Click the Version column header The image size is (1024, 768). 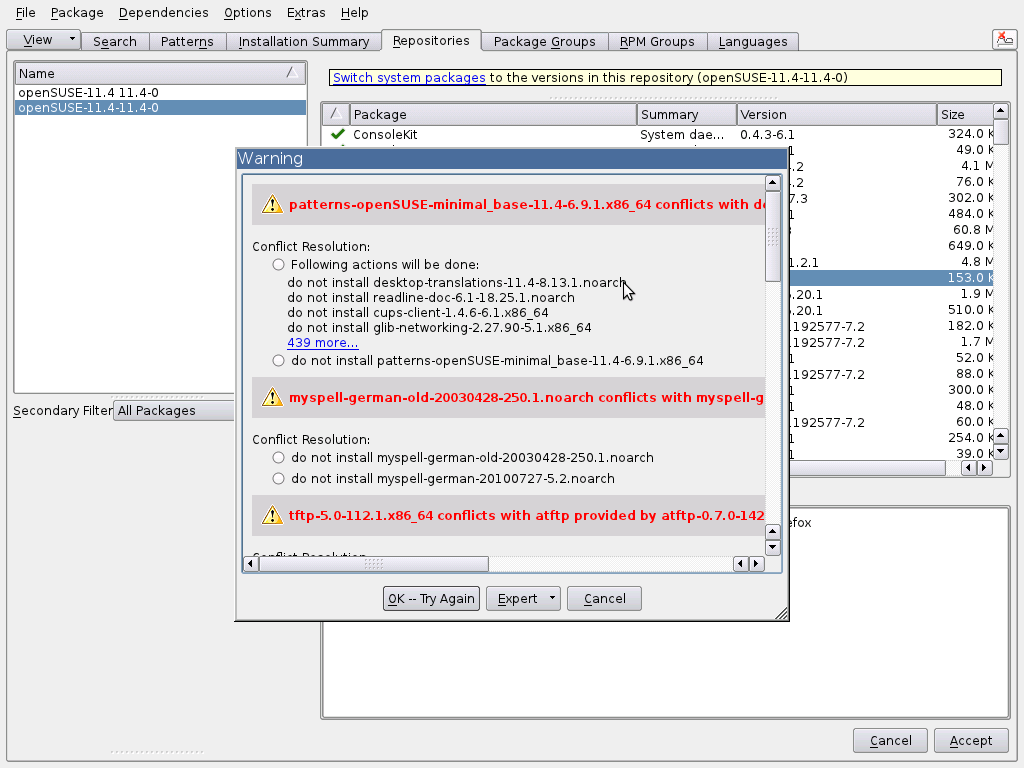[x=837, y=114]
